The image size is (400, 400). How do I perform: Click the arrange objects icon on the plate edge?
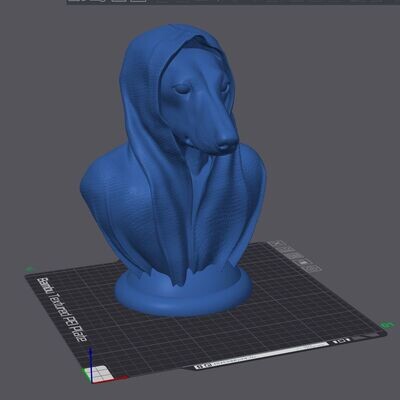coord(295,256)
